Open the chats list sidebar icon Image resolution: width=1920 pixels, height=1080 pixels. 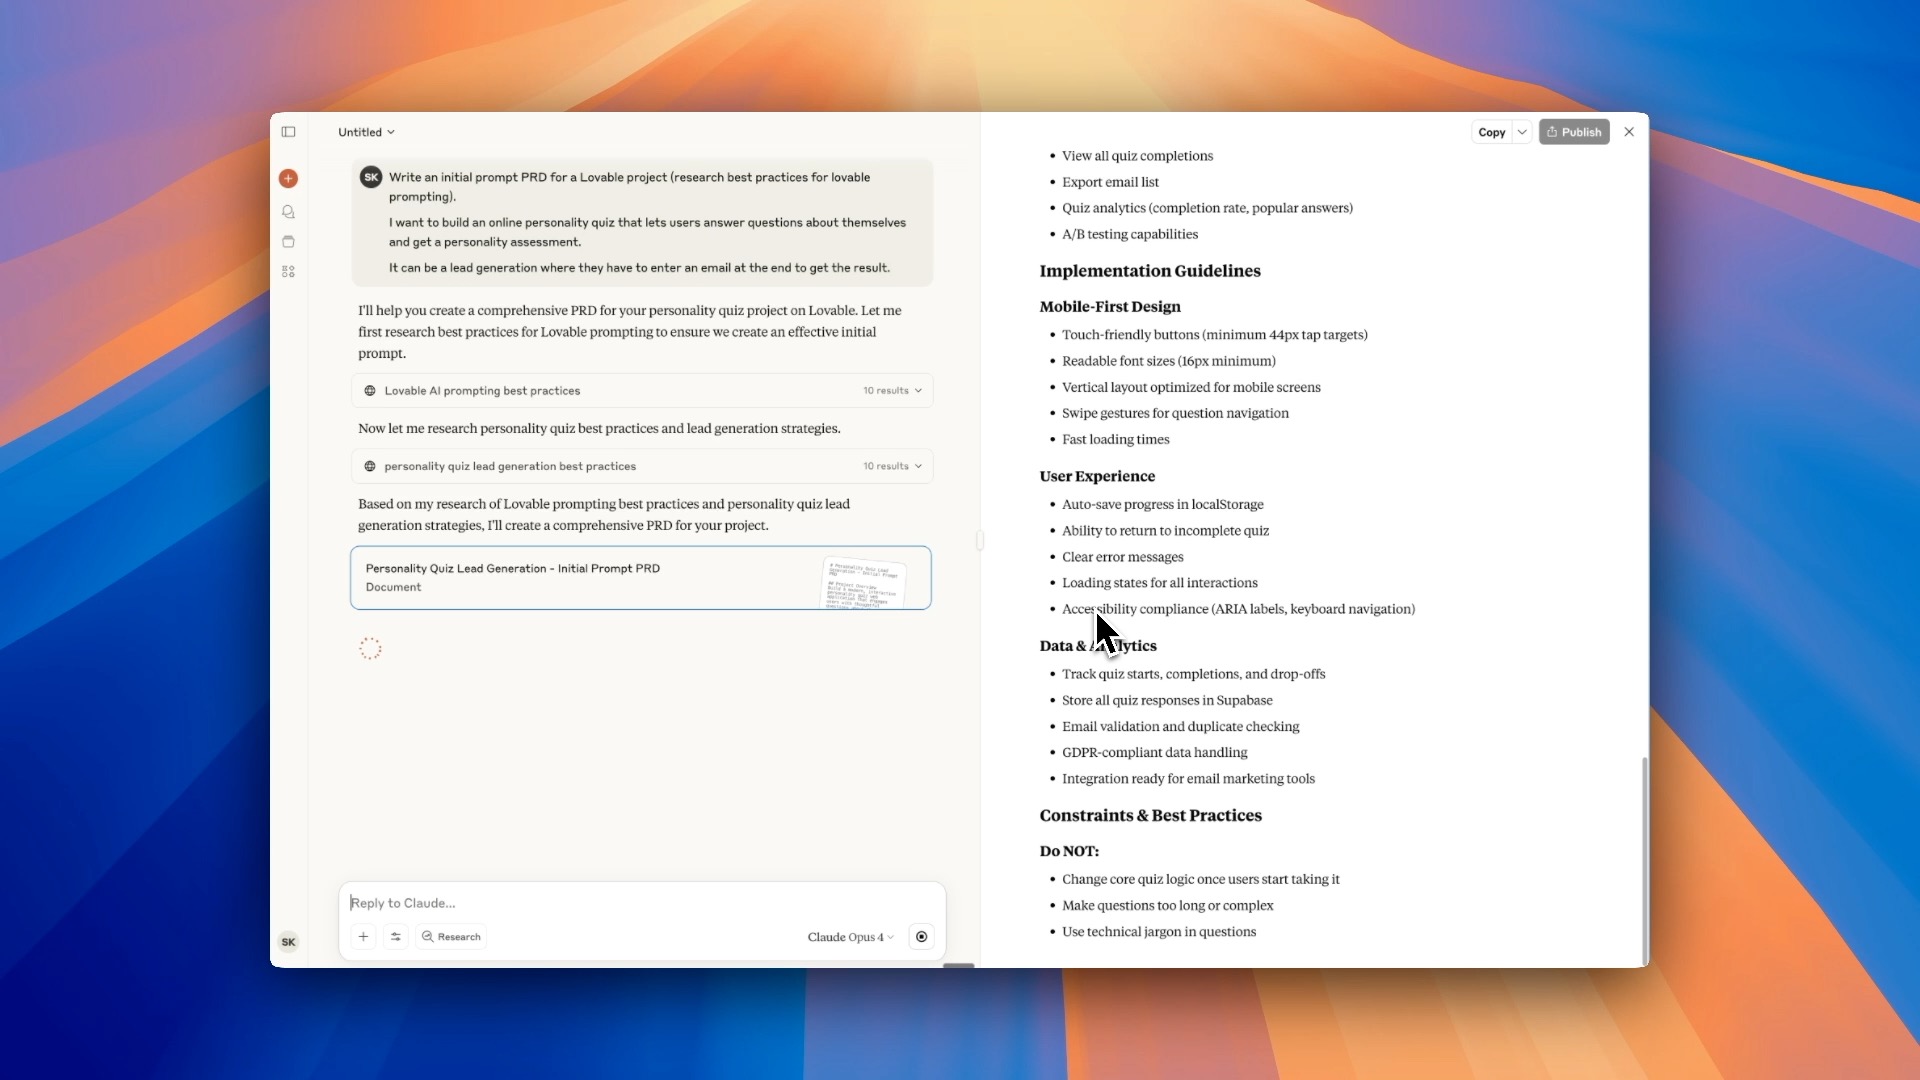coord(288,212)
